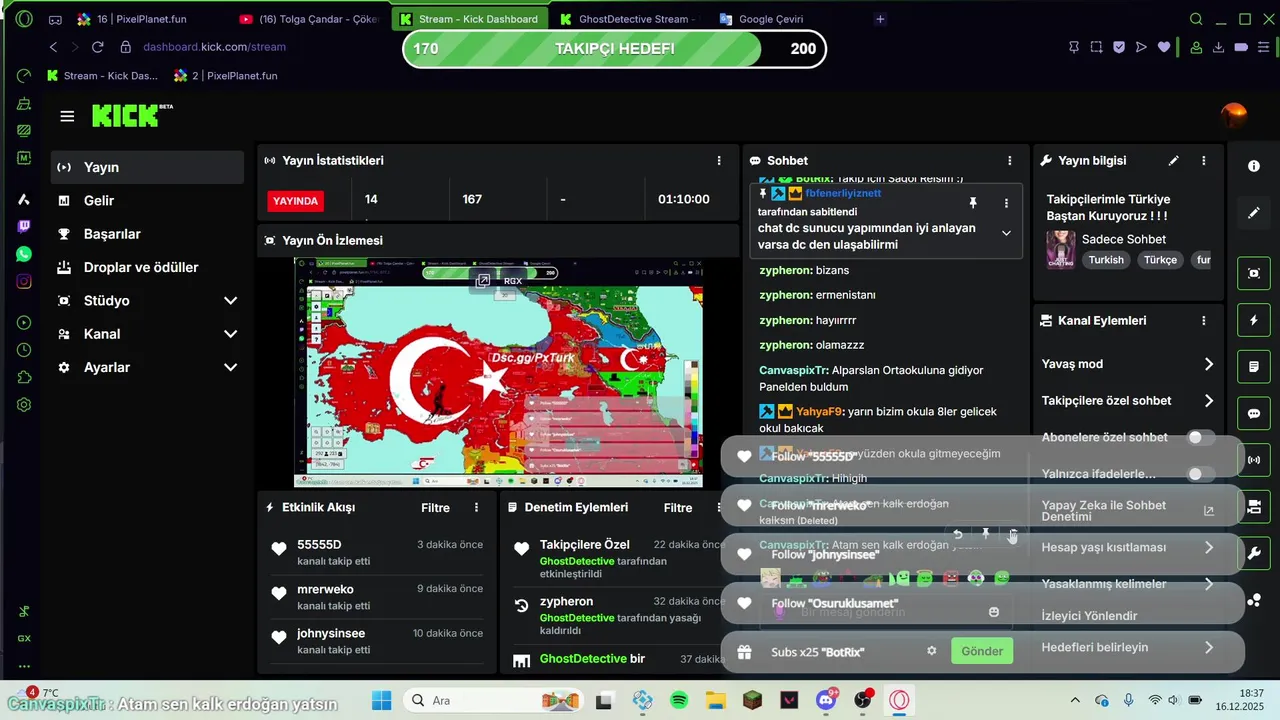Open Spotify from the taskbar
Viewport: 1280px width, 720px height.
point(678,700)
